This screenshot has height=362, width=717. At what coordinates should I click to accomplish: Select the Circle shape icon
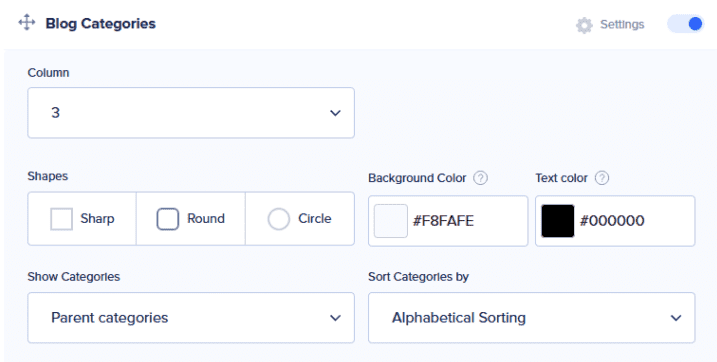click(x=278, y=219)
